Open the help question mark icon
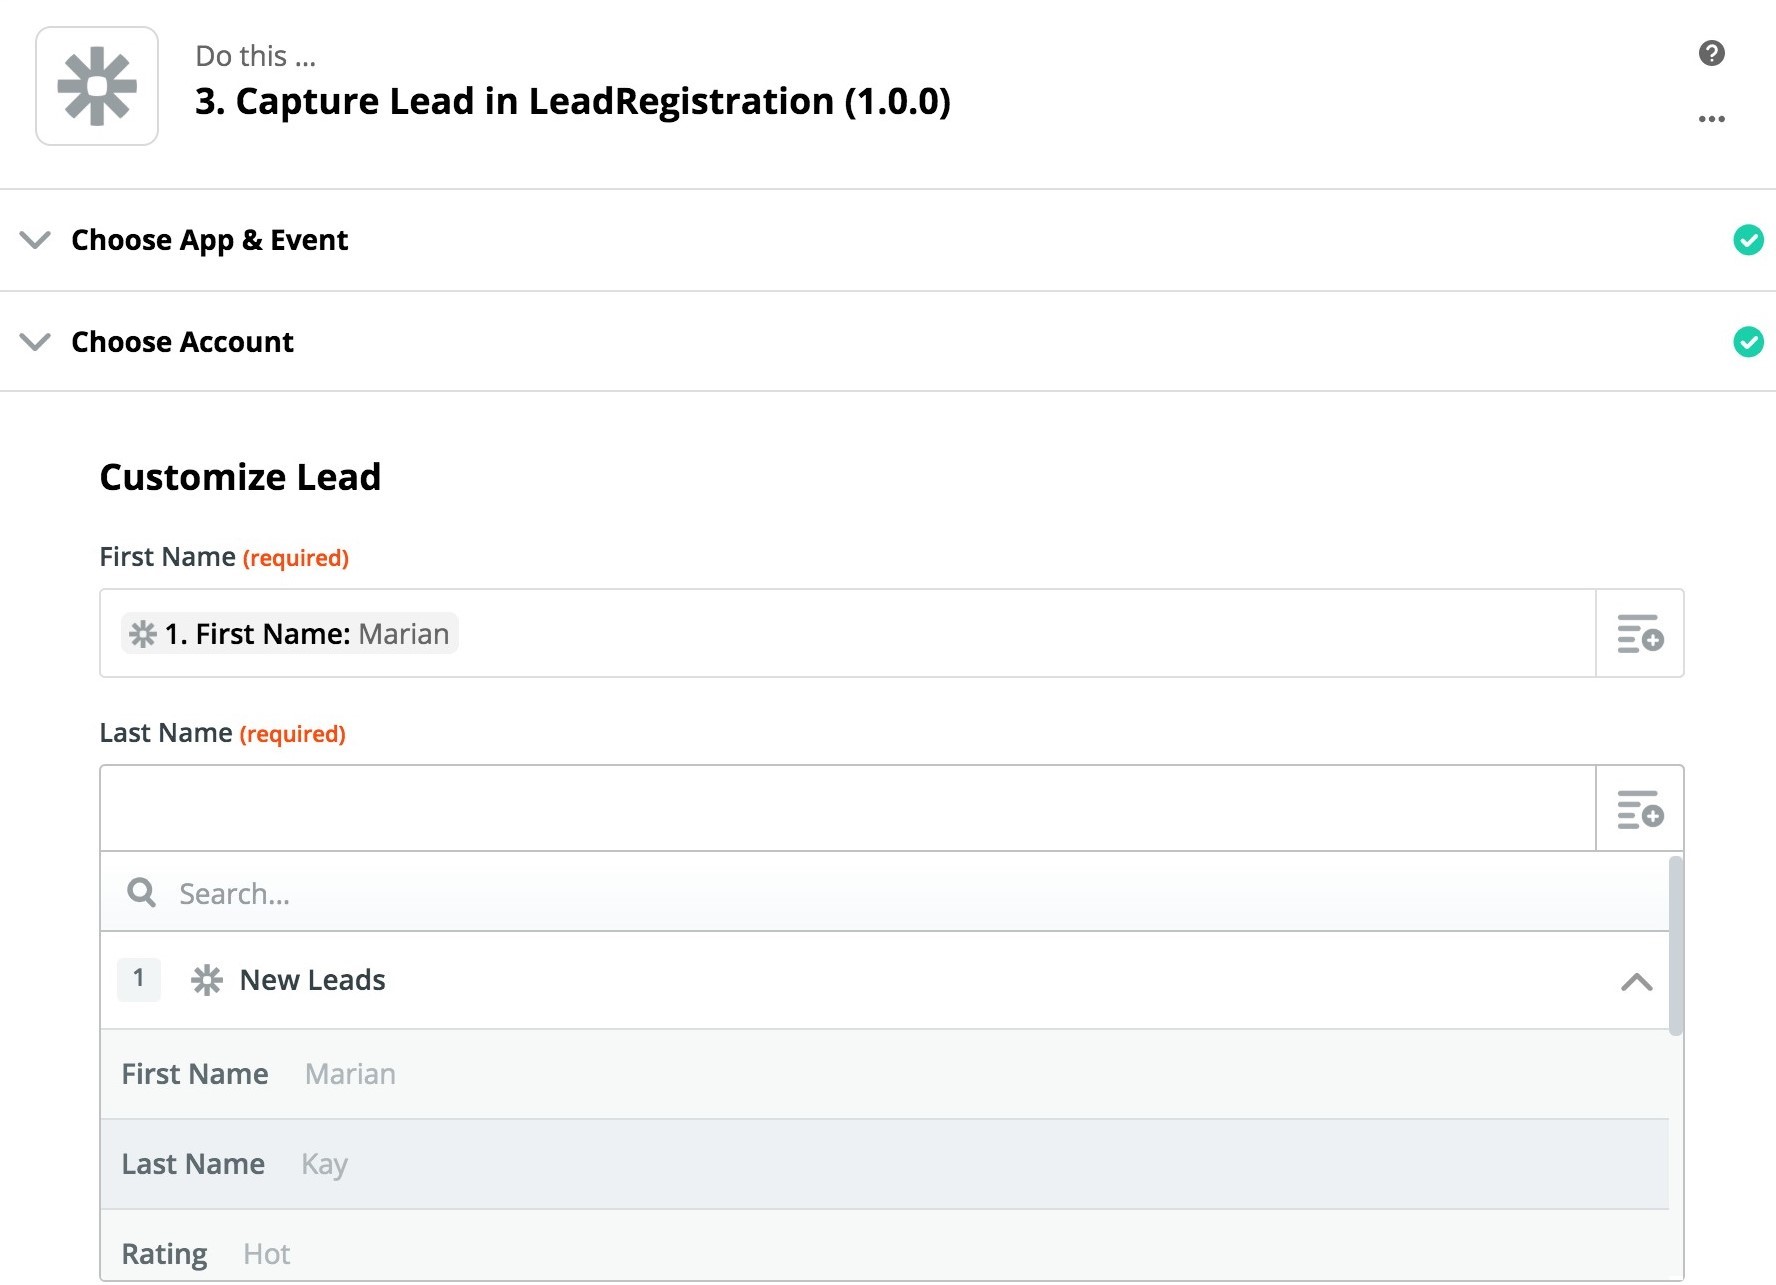The height and width of the screenshot is (1285, 1776). click(x=1711, y=53)
